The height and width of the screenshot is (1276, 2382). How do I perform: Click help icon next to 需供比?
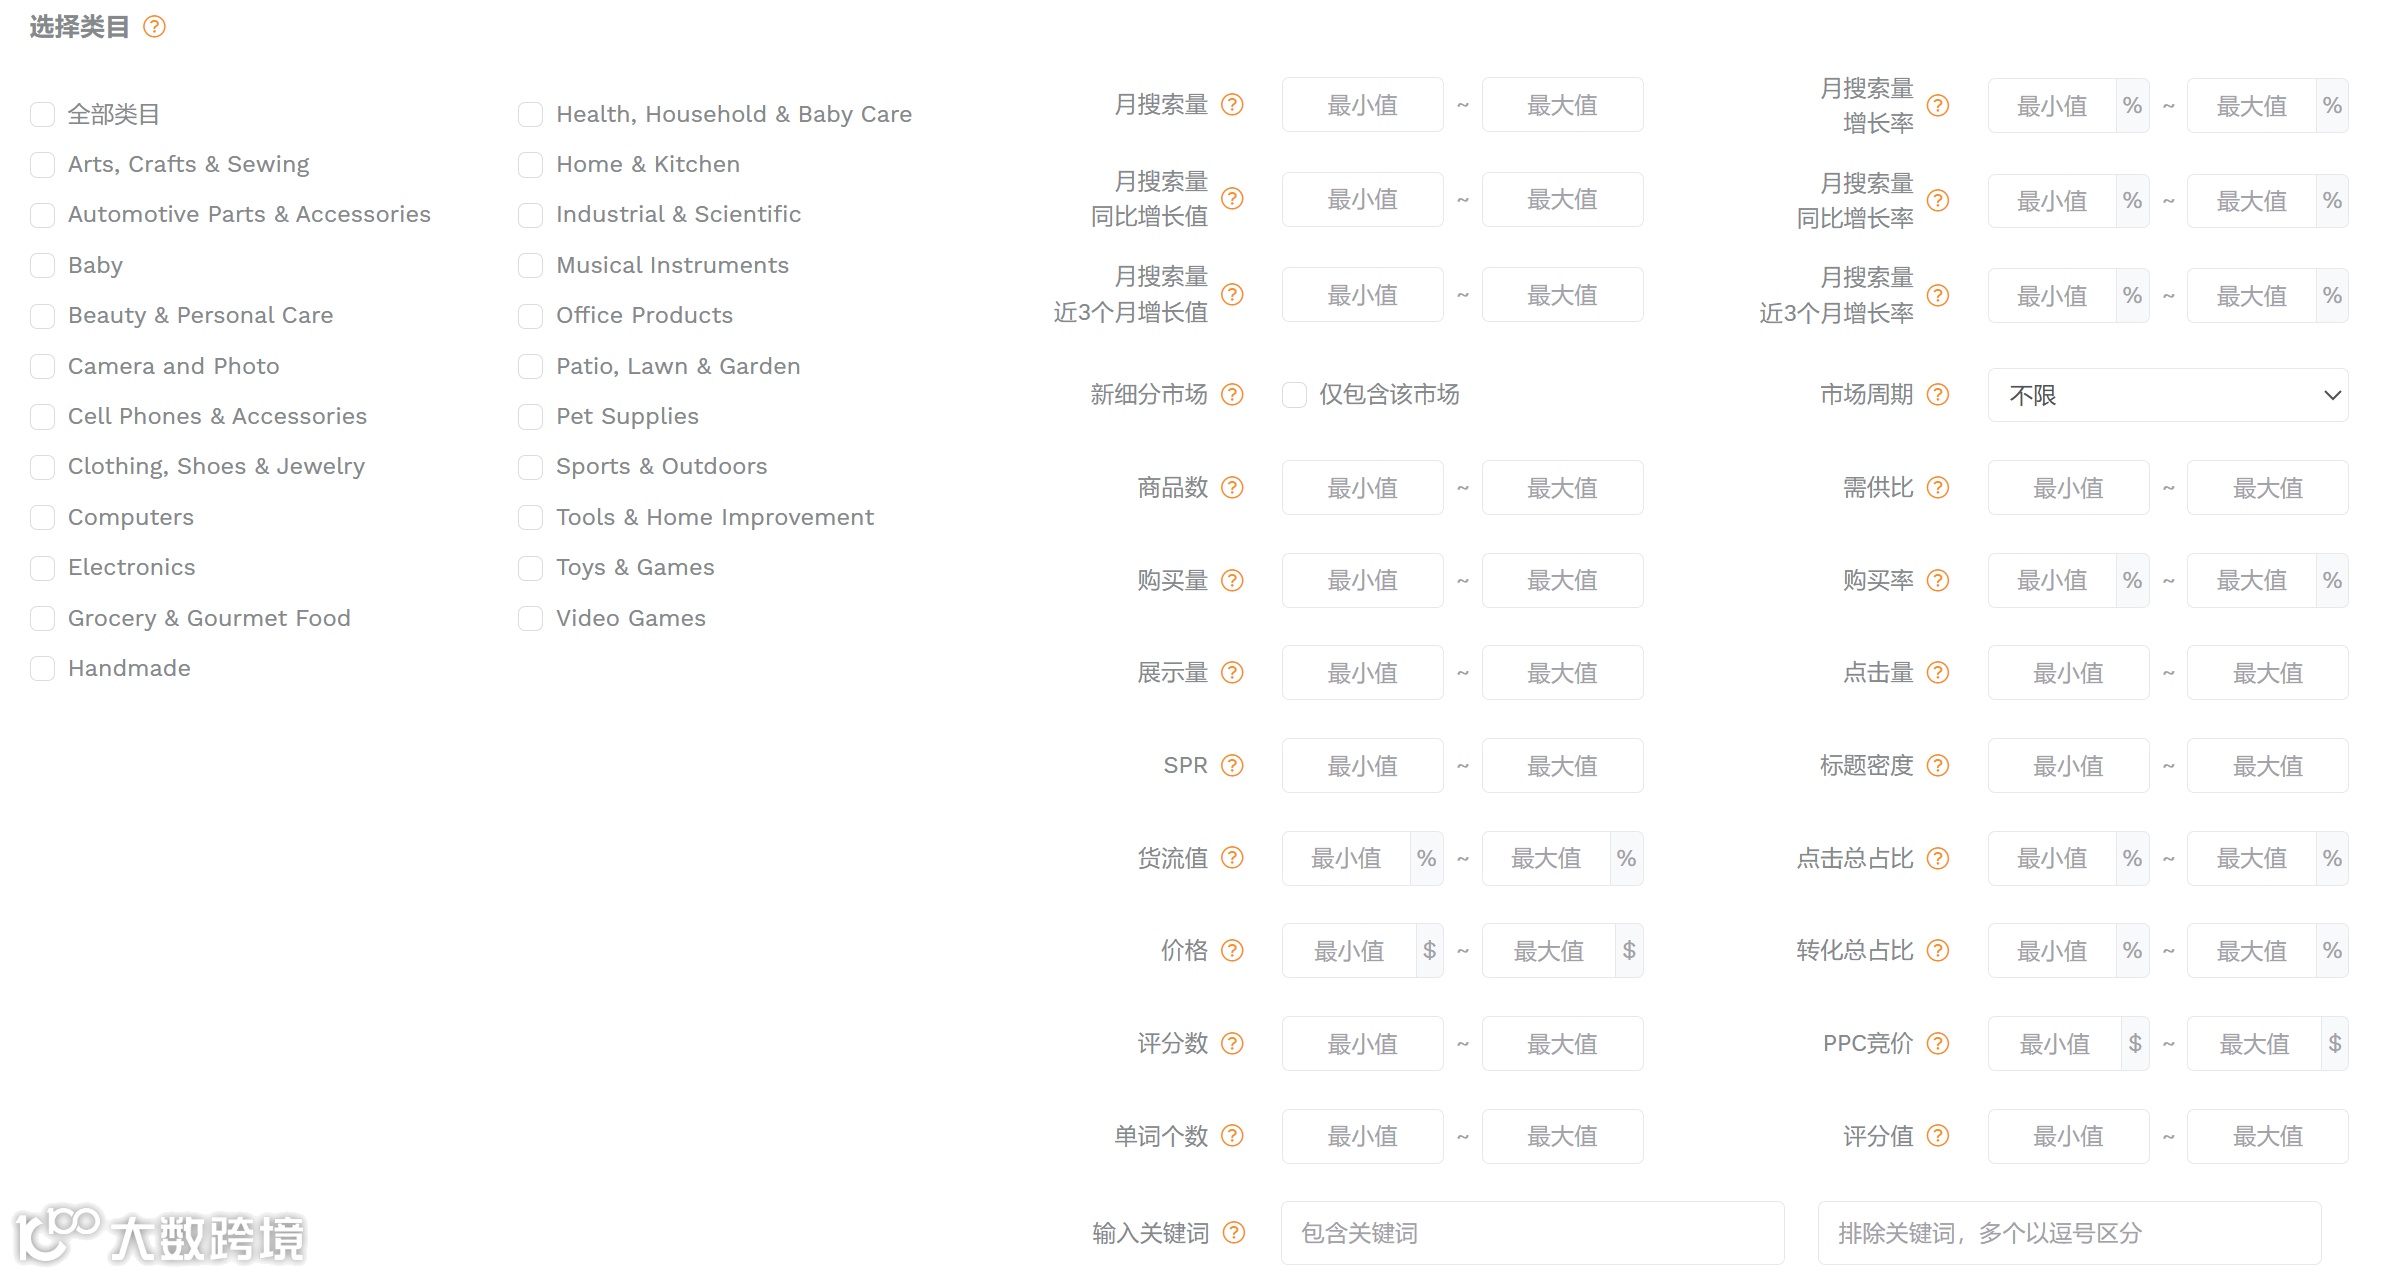1938,488
